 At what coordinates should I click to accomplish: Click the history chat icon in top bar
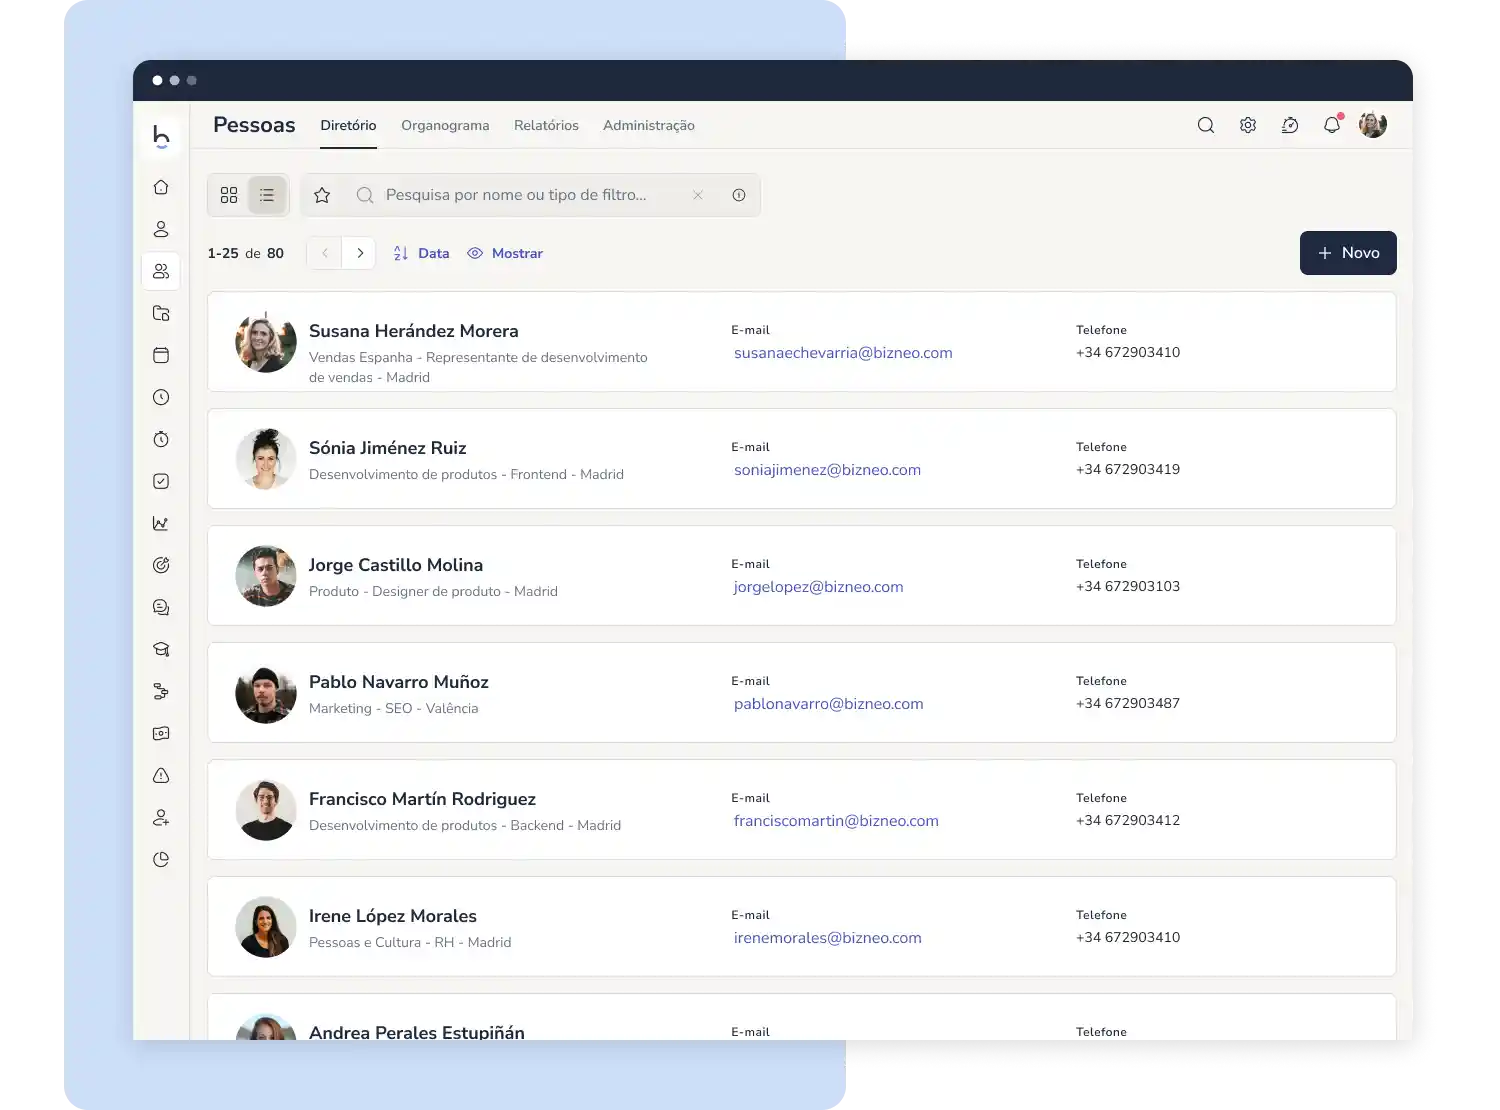[1290, 125]
